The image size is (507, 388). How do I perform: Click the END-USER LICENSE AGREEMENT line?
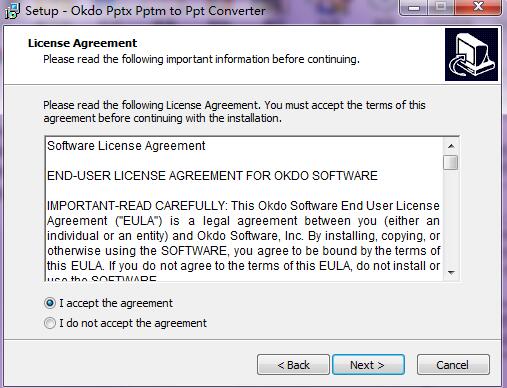pyautogui.click(x=212, y=176)
